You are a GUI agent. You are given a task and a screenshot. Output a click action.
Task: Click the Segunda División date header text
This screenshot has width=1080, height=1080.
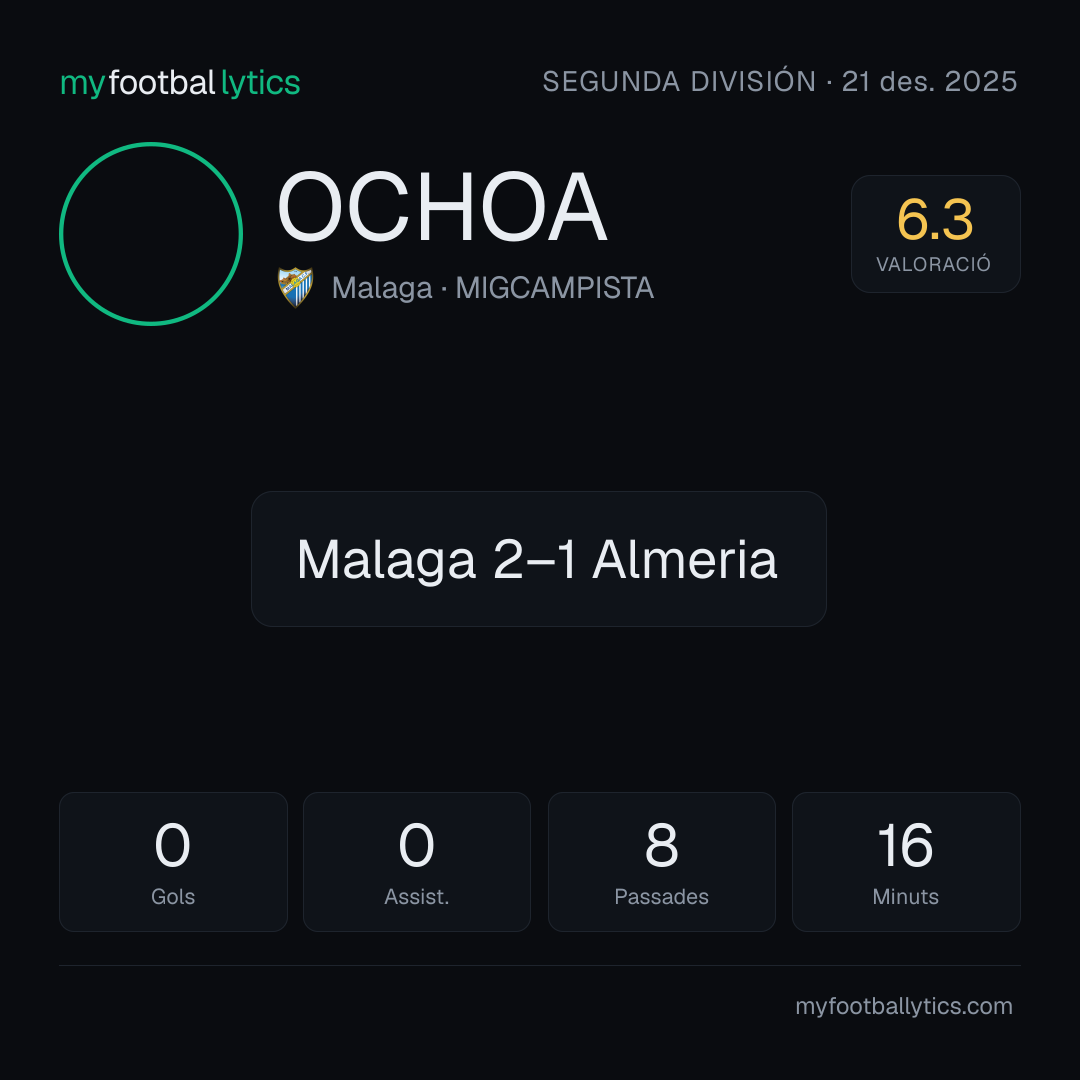(x=780, y=81)
